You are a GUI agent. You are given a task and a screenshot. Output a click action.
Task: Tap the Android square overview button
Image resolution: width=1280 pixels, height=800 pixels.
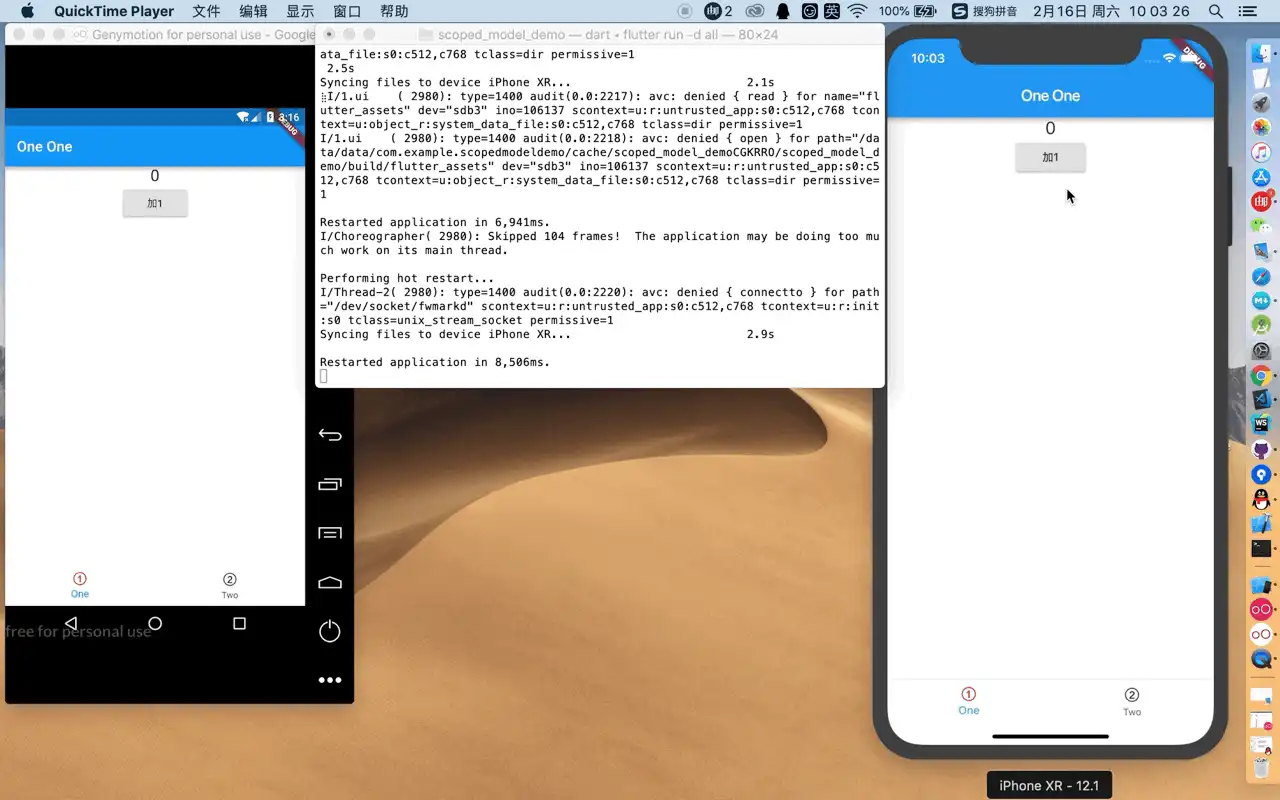[x=239, y=623]
